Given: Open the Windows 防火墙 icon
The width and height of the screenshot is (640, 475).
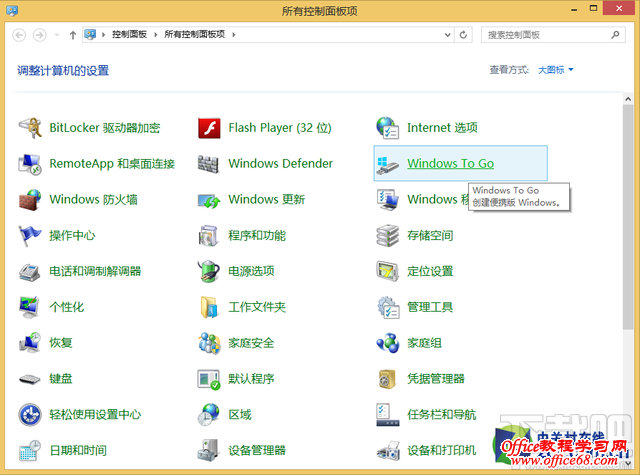Looking at the screenshot, I should [x=30, y=200].
